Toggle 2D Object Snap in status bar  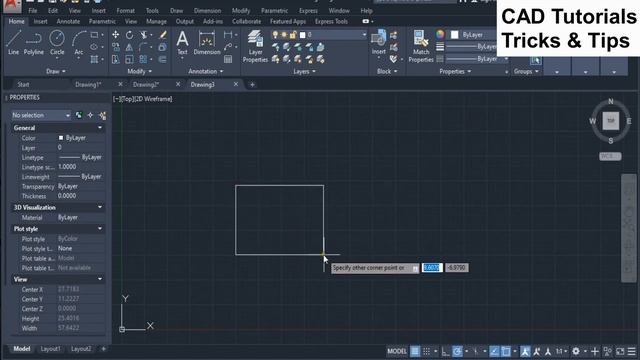(x=506, y=351)
